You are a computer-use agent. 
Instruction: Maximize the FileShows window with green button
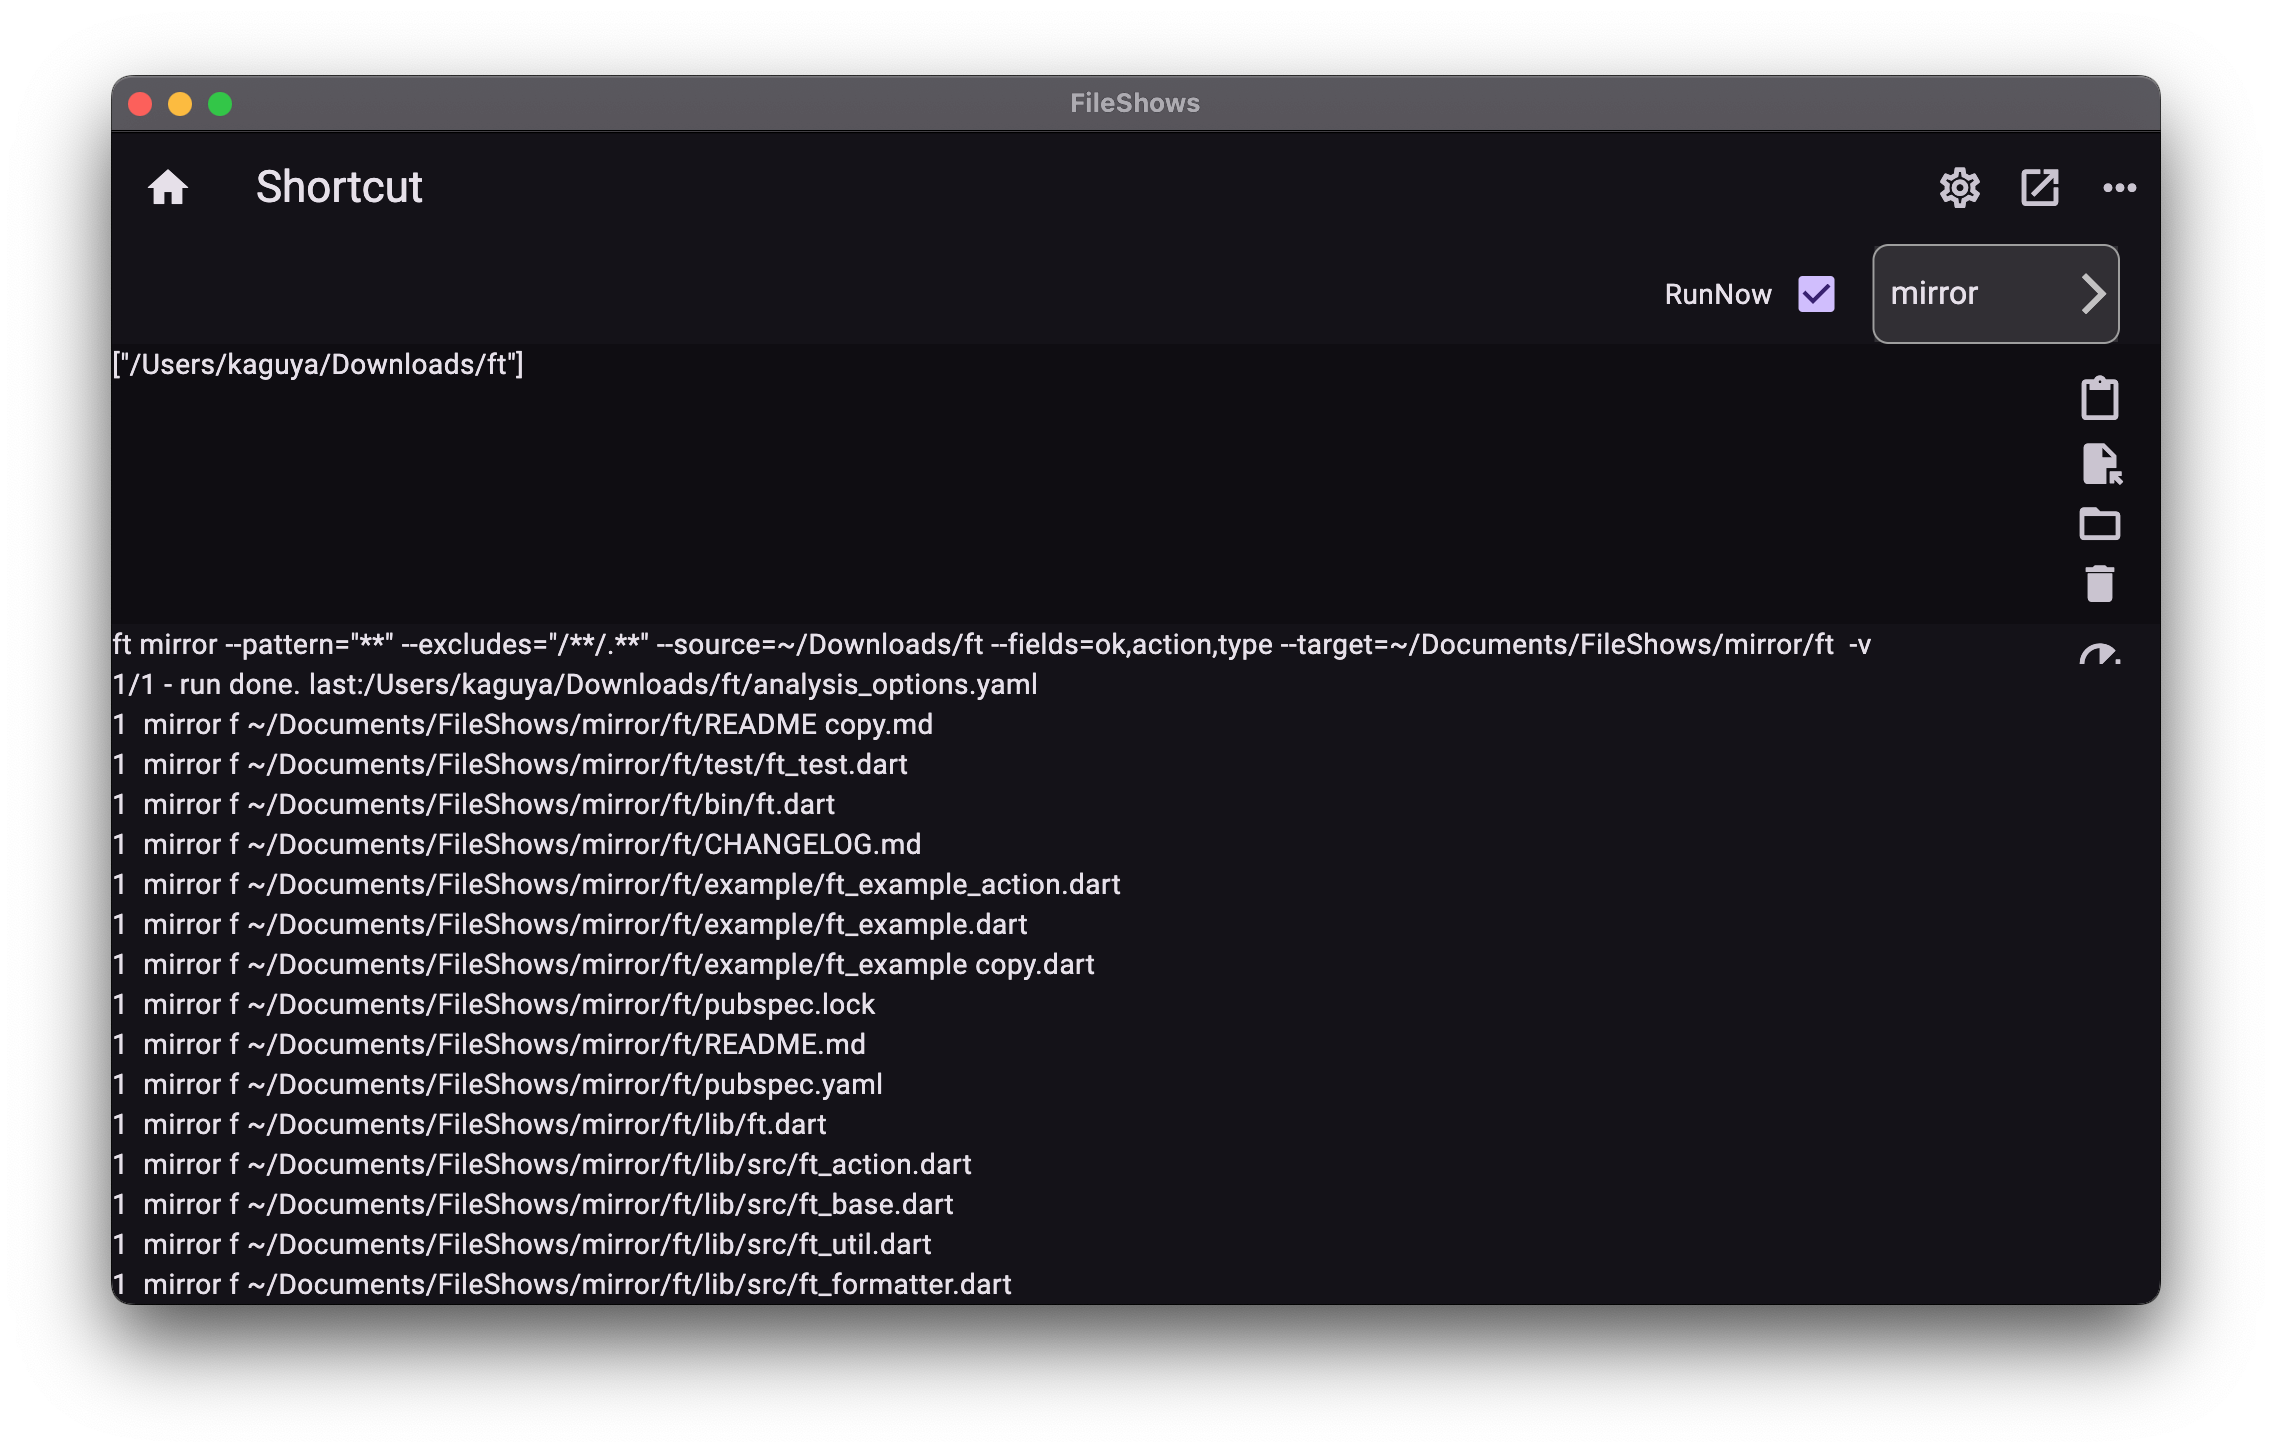[x=220, y=104]
